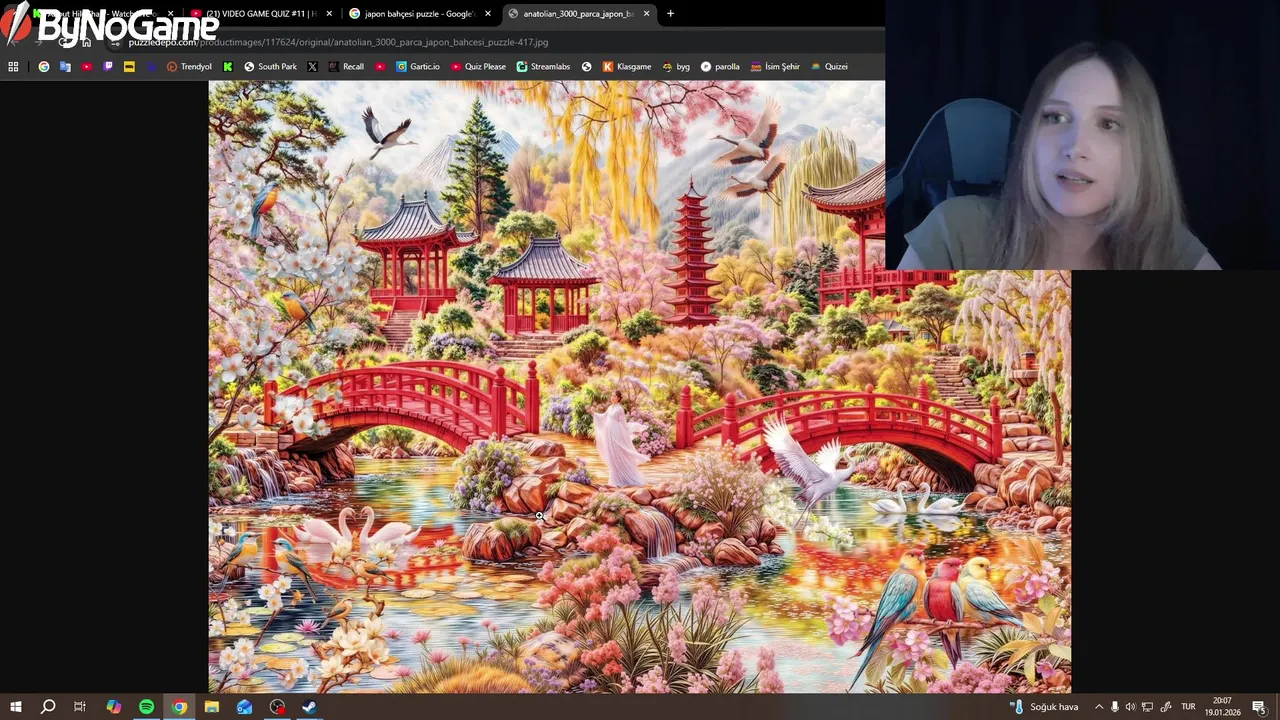Open the network tray icon
The width and height of the screenshot is (1280, 720).
1148,707
